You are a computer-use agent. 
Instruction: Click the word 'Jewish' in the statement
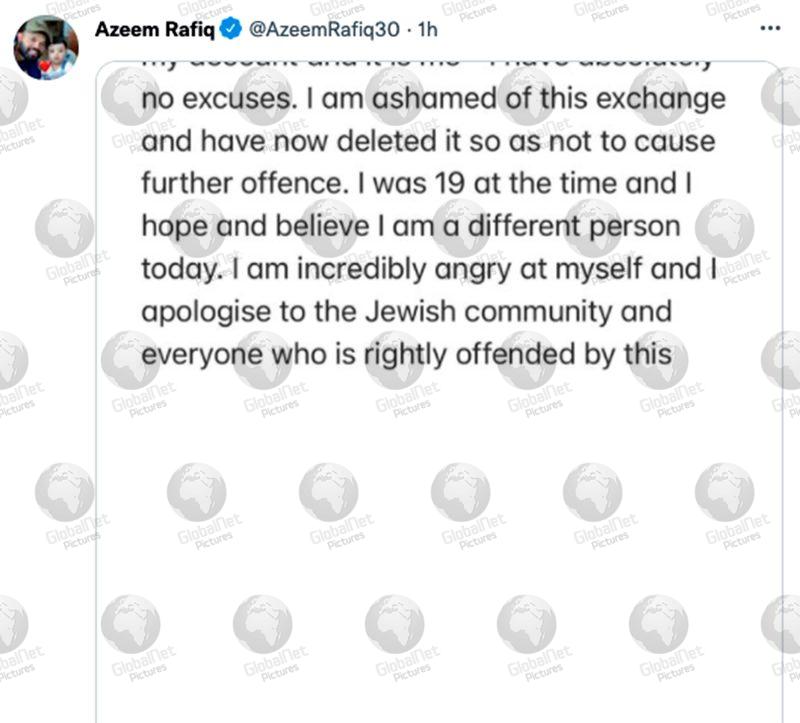click(410, 311)
